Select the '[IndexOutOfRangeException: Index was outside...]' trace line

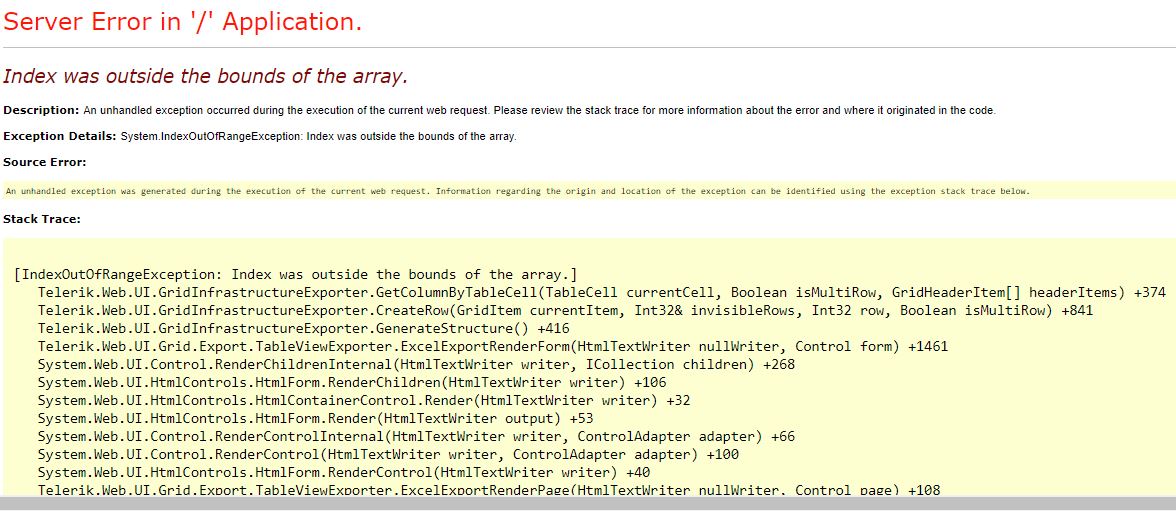[x=295, y=274]
